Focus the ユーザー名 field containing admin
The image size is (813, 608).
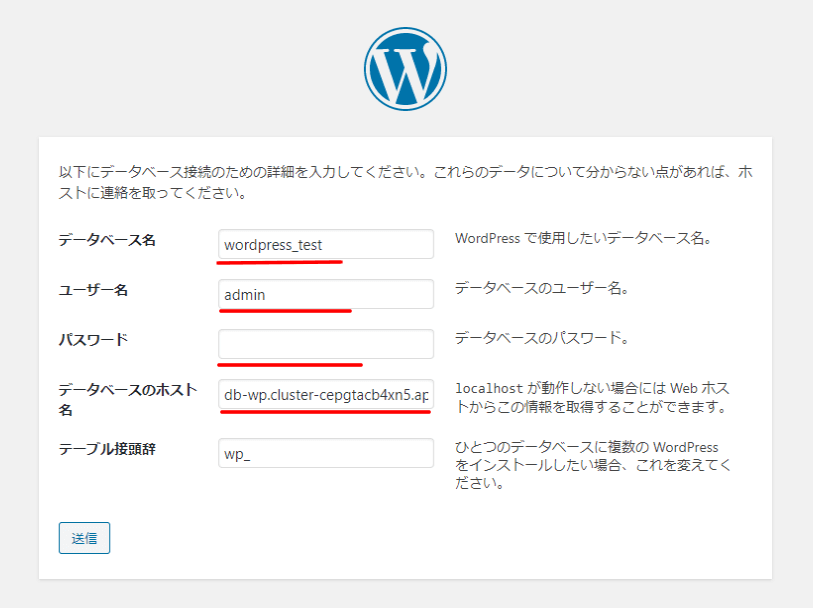pos(326,294)
